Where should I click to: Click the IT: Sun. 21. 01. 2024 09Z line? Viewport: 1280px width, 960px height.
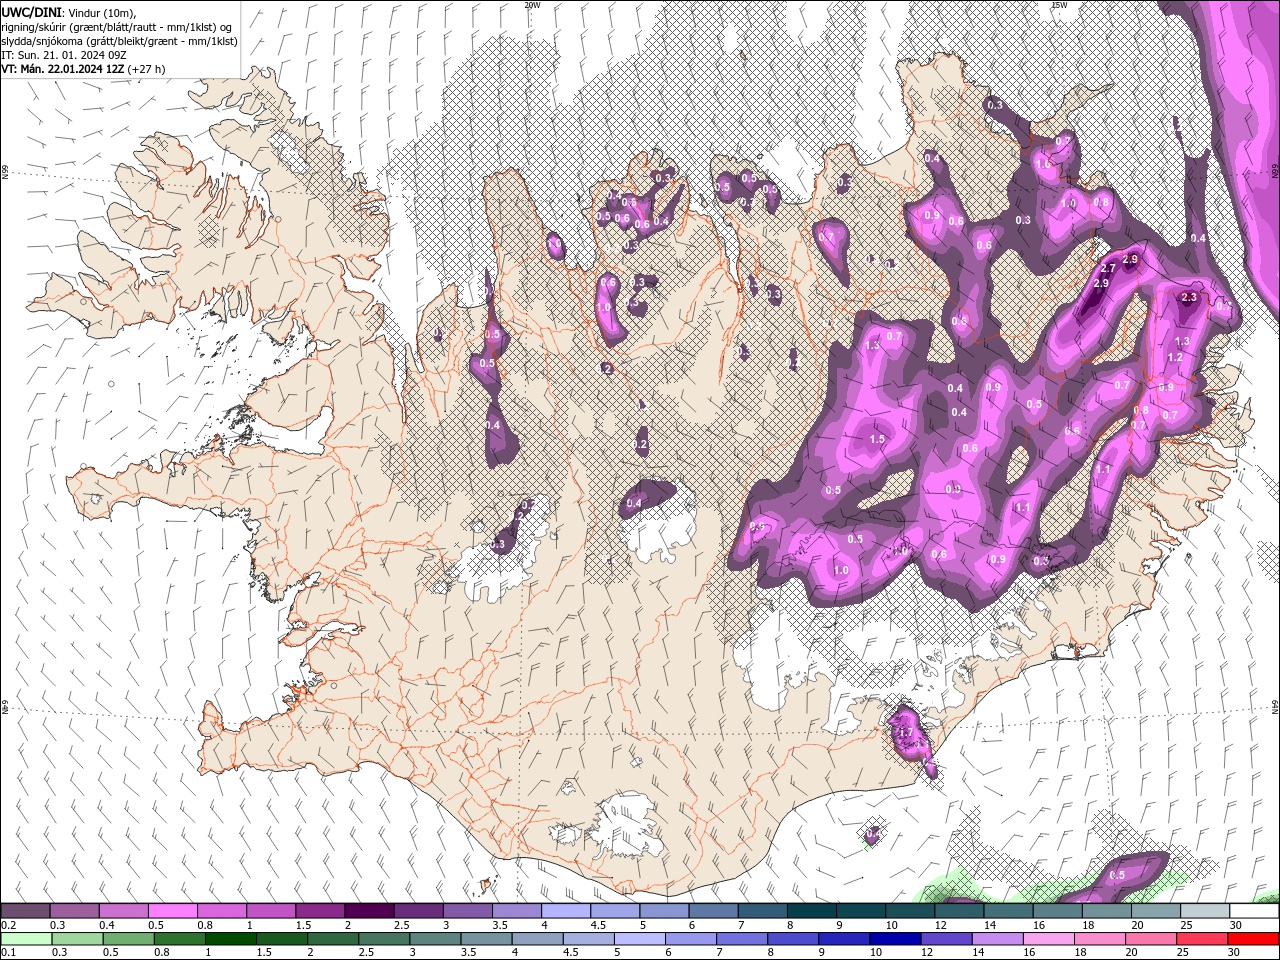point(65,55)
